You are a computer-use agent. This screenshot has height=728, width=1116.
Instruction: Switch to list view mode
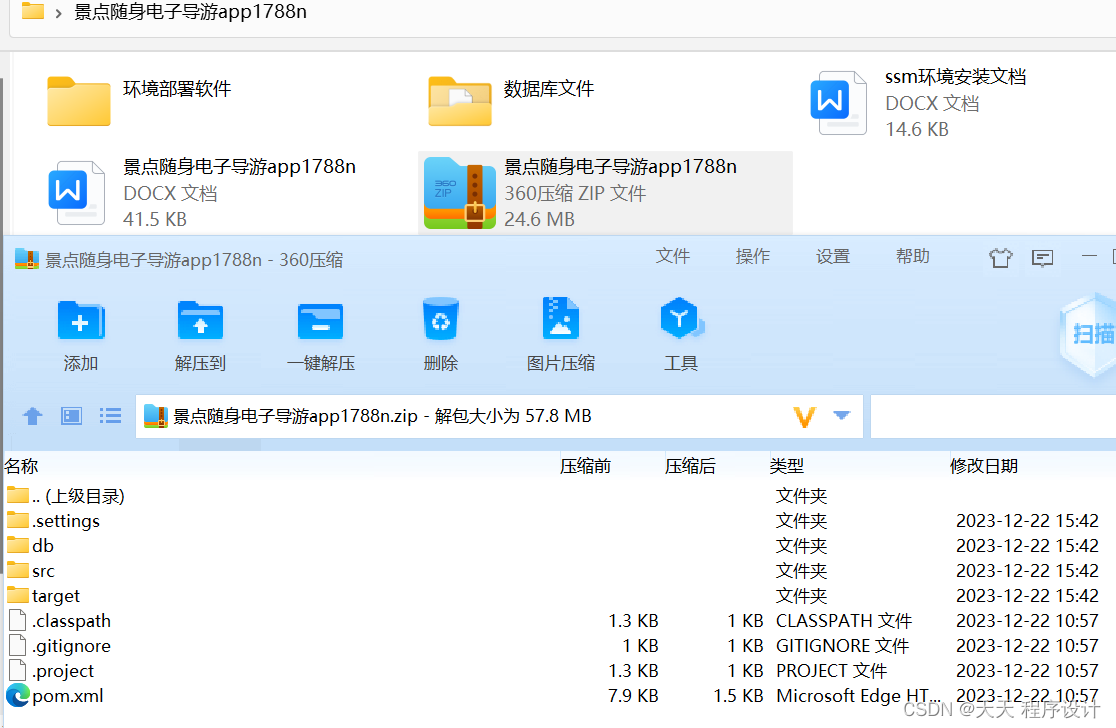point(110,416)
